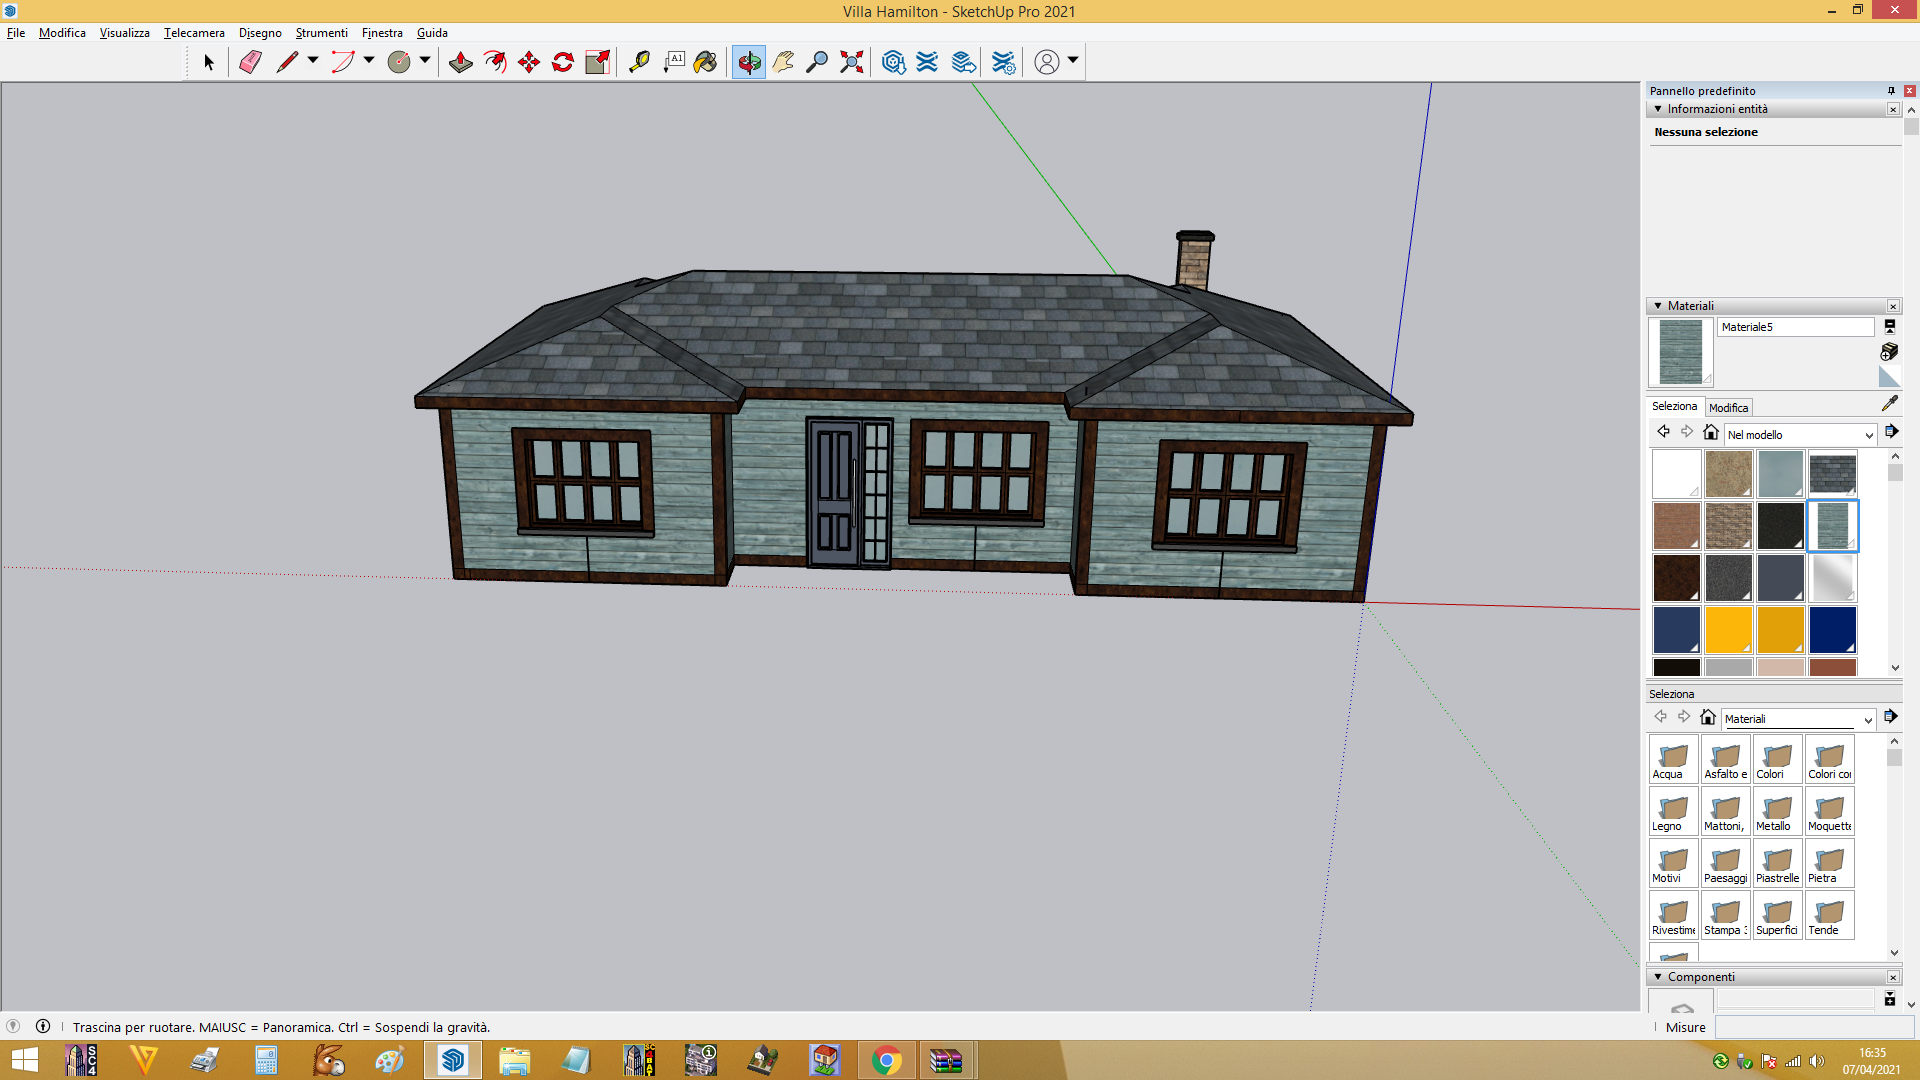The image size is (1920, 1080).
Task: Select the Paint Bucket tool
Action: point(706,62)
